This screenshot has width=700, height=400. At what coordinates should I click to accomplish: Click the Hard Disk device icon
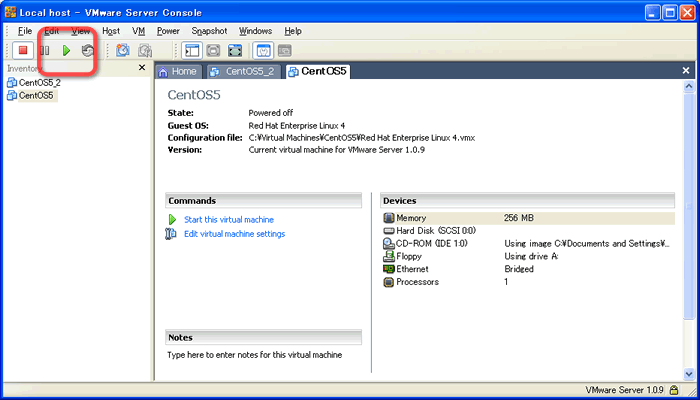389,231
